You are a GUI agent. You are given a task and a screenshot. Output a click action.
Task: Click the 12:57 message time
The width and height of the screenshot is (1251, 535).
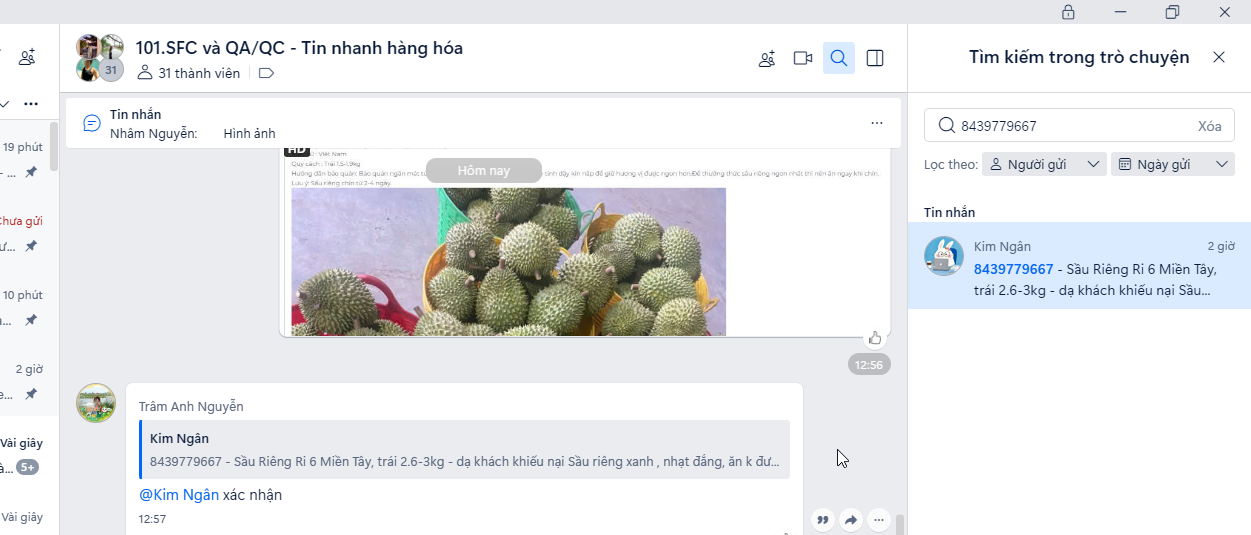[152, 519]
